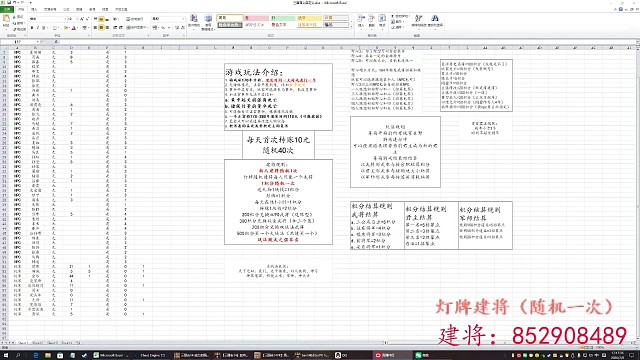
Task: Click the Save icon in quick access toolbar
Action: coord(9,2)
